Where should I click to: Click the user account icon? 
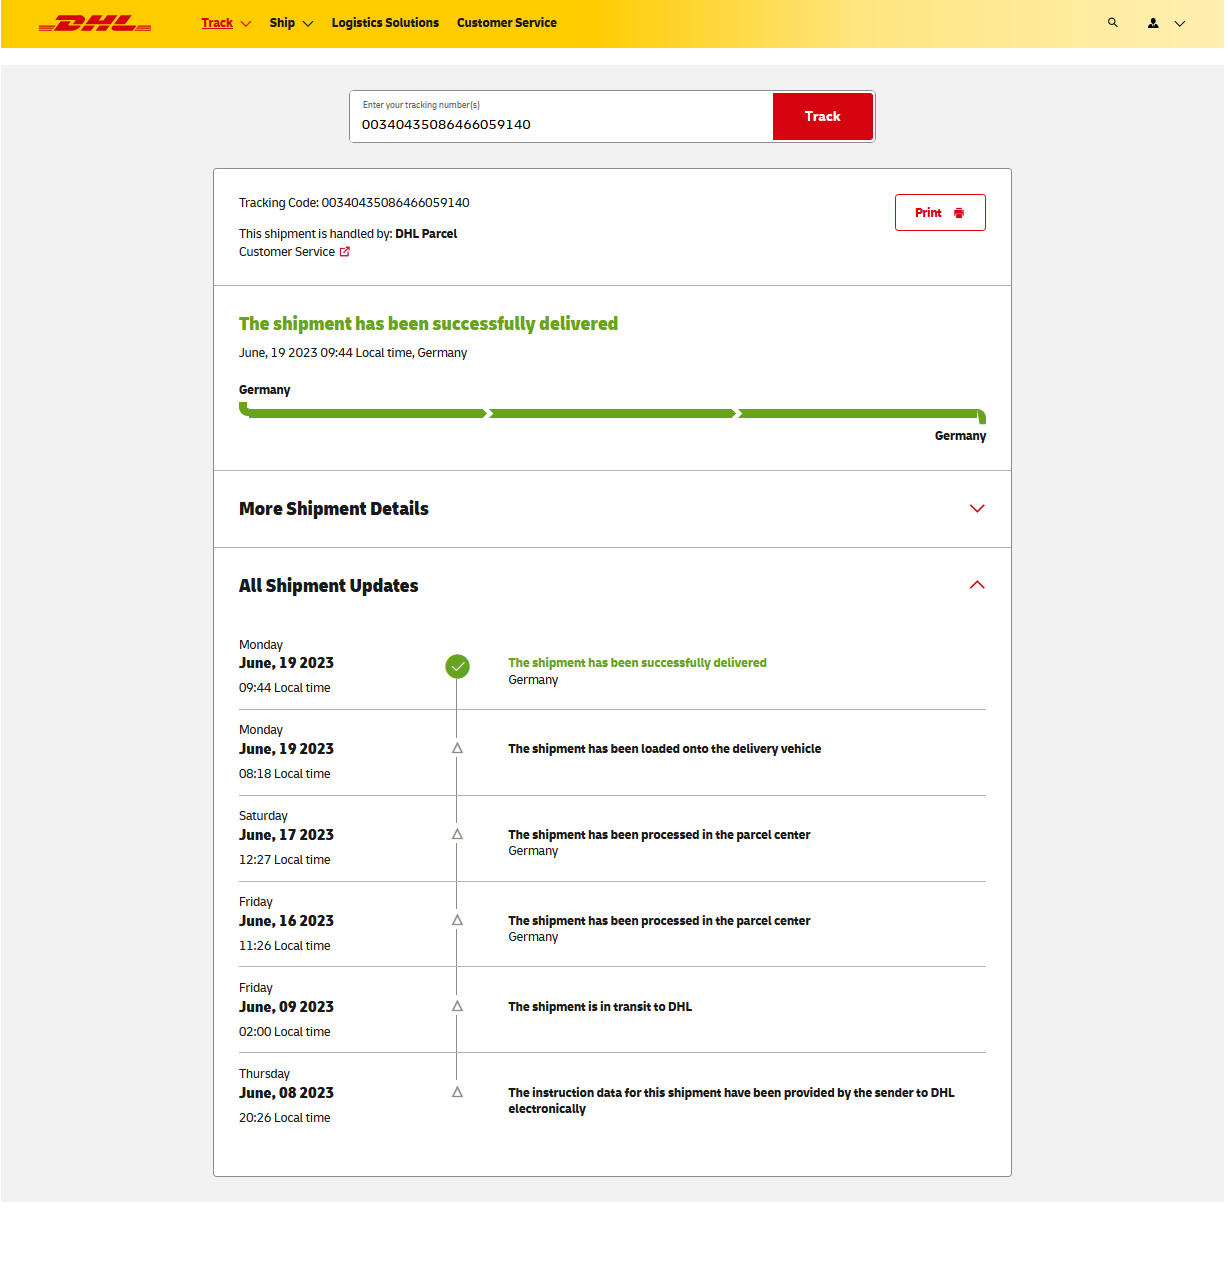[1153, 23]
